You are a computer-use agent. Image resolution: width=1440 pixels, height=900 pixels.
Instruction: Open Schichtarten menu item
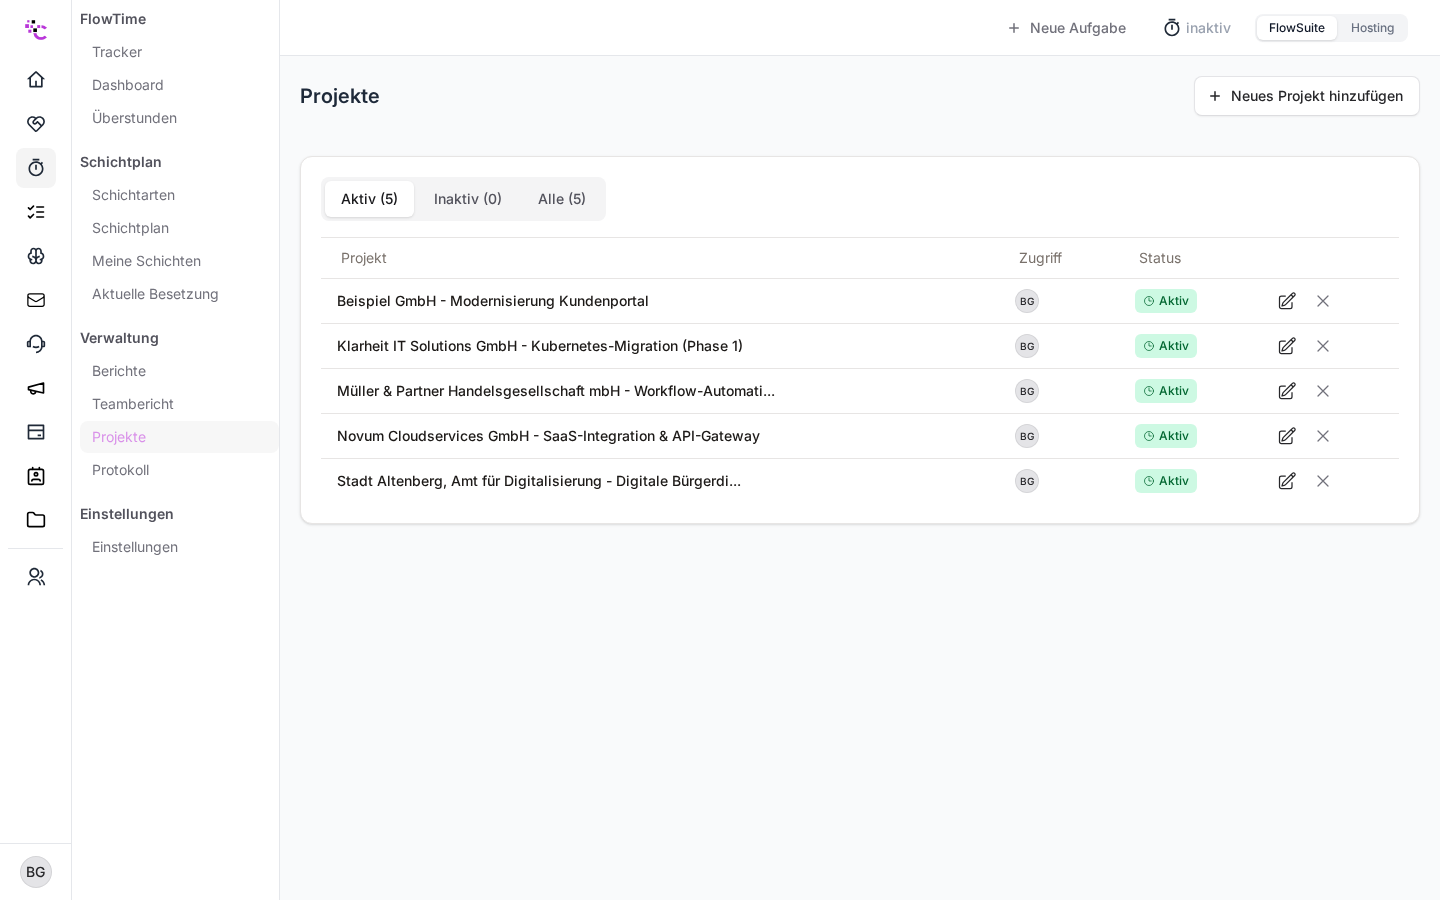click(x=133, y=195)
